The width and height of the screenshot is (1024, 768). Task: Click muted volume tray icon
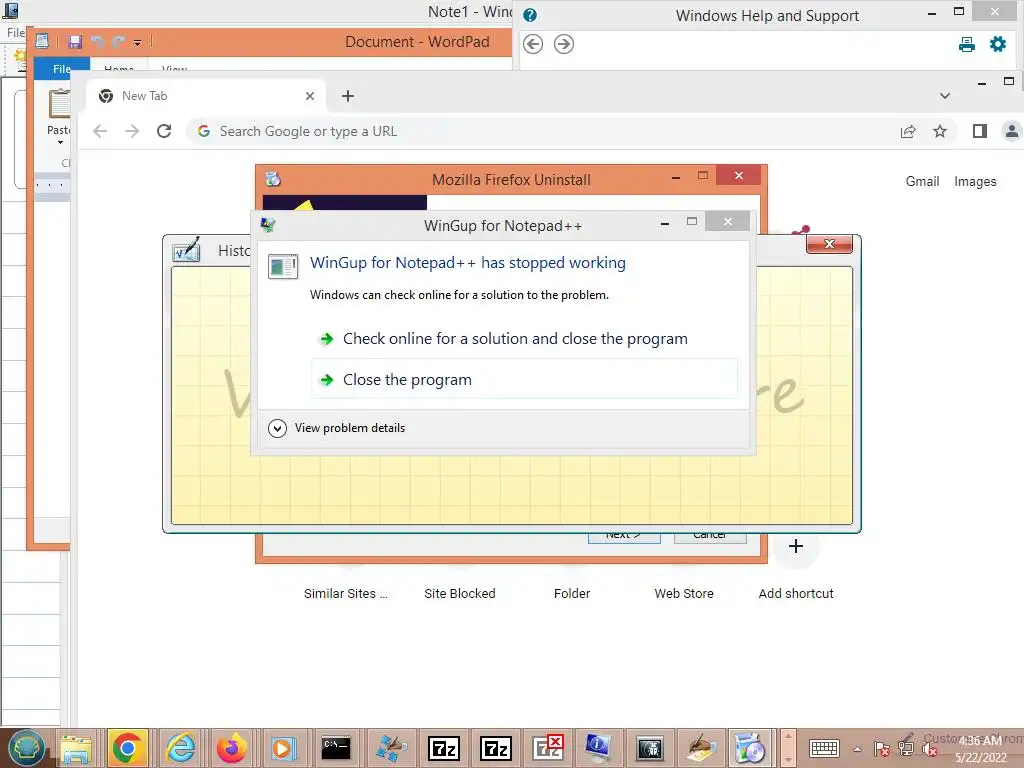930,749
